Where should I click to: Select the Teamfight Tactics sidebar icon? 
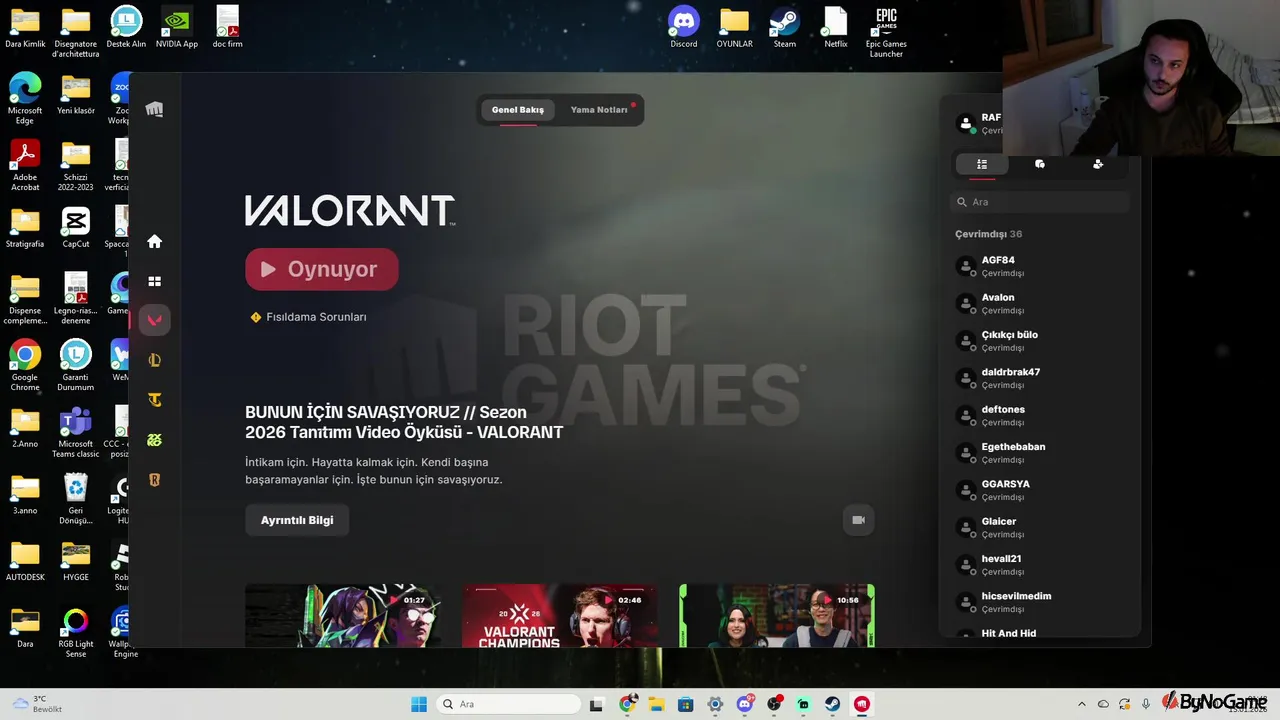[x=154, y=400]
